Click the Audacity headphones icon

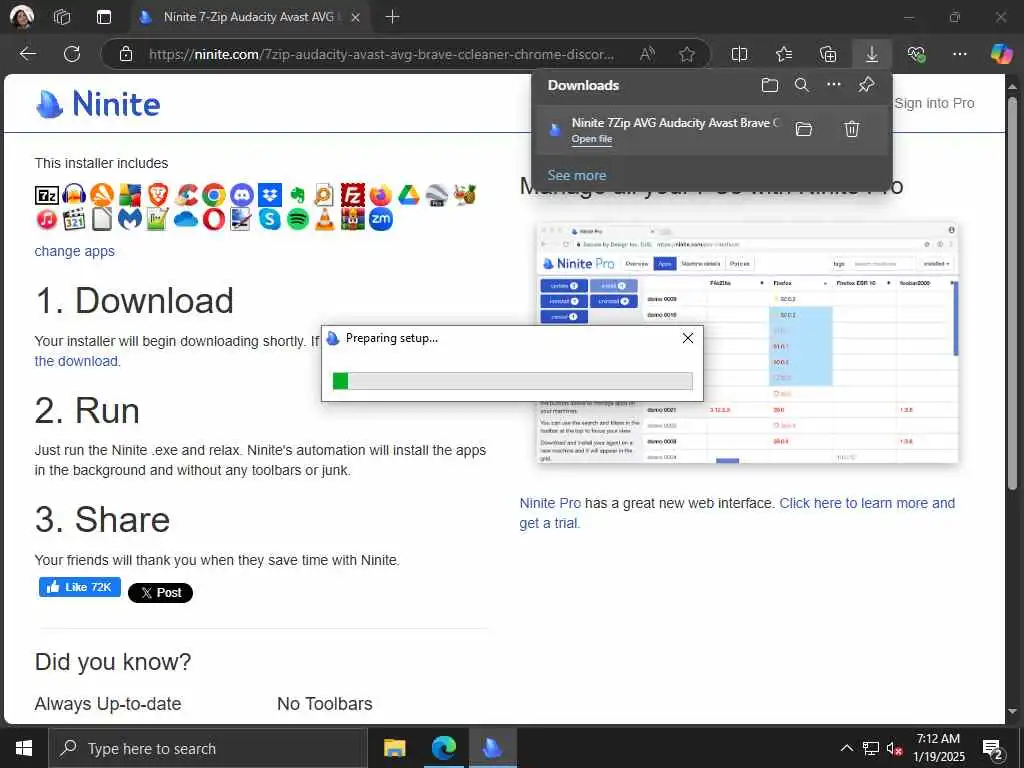(74, 195)
